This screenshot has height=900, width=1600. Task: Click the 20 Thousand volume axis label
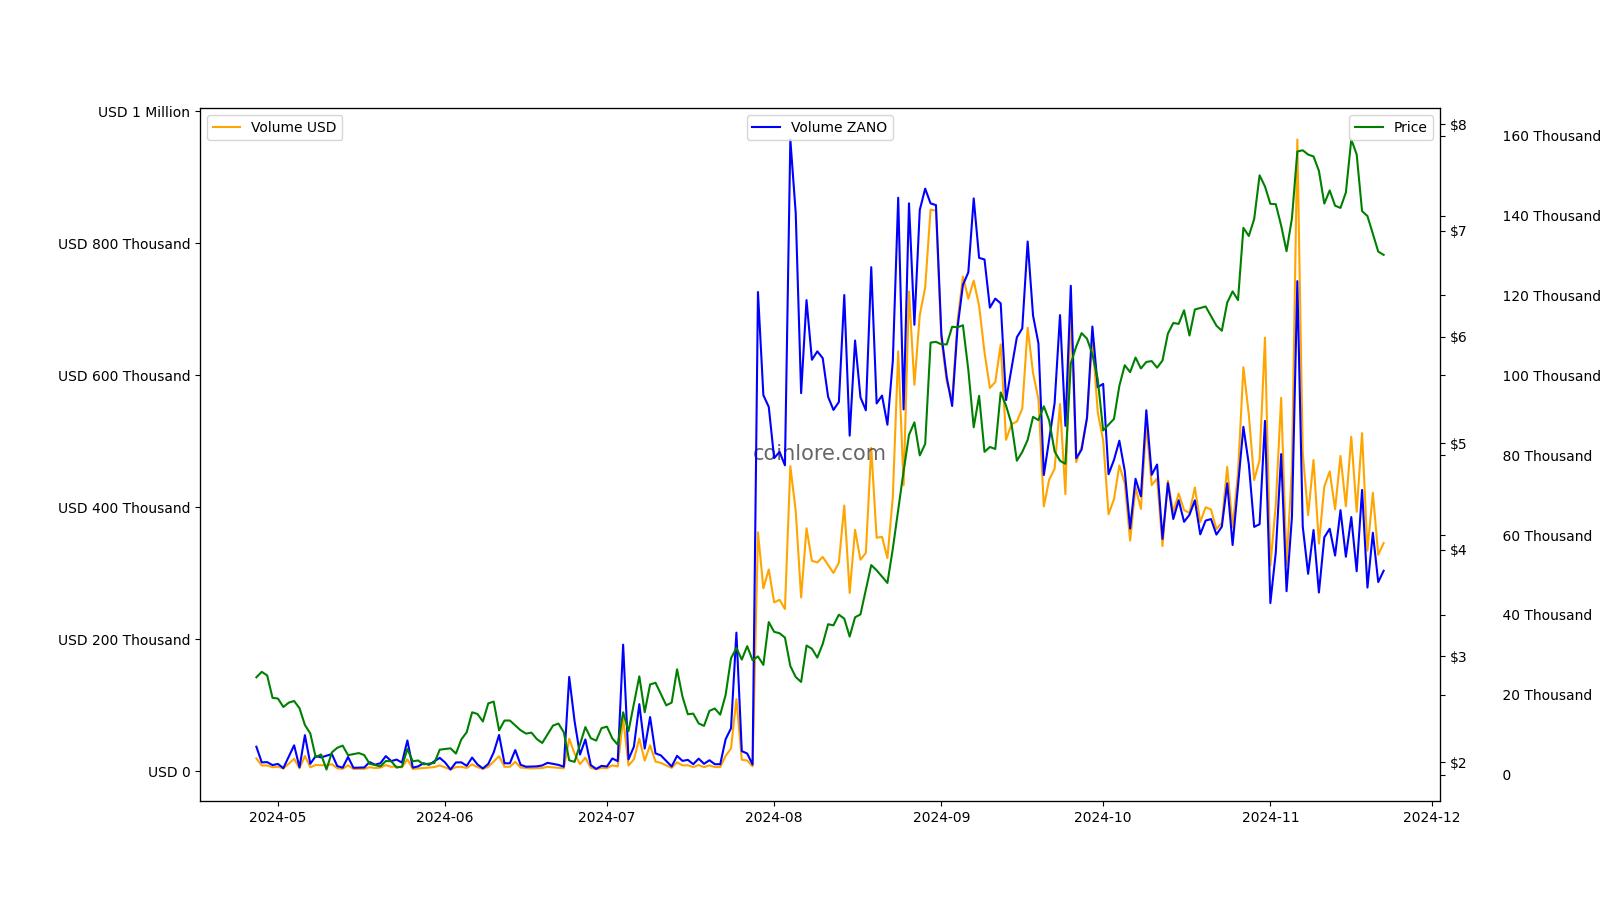click(1547, 695)
